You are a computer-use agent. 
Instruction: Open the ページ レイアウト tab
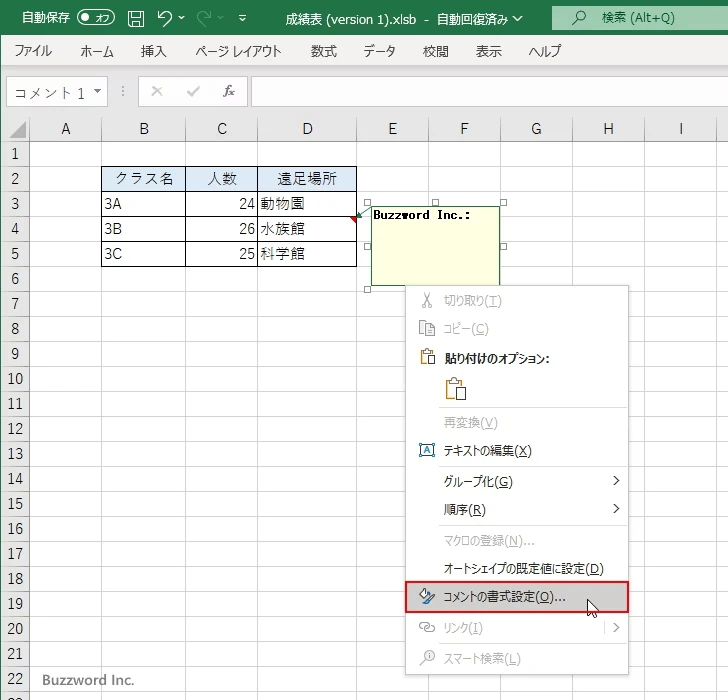point(238,51)
